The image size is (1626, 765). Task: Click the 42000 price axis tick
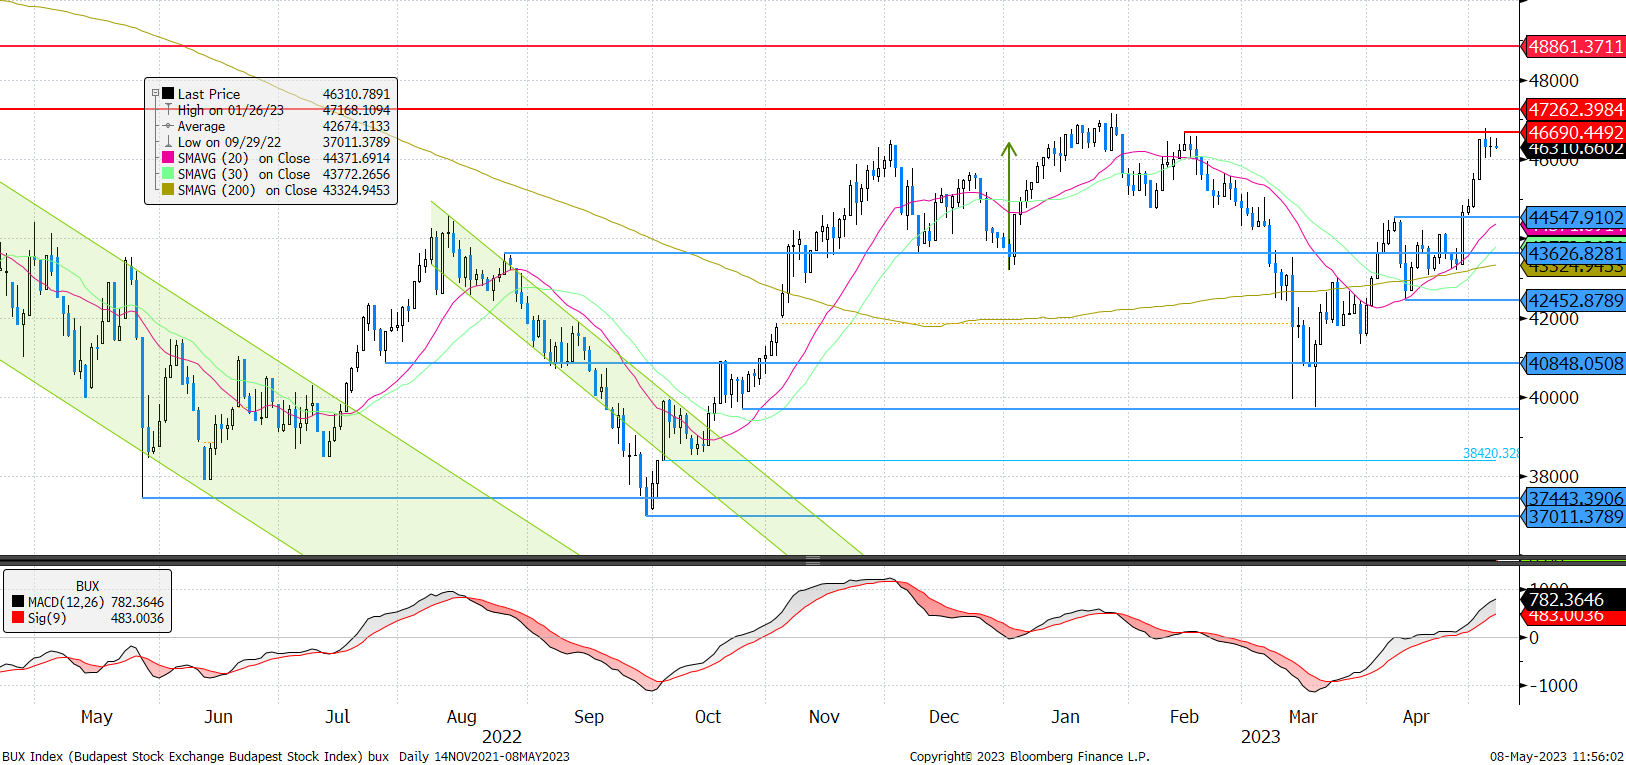click(x=1554, y=318)
